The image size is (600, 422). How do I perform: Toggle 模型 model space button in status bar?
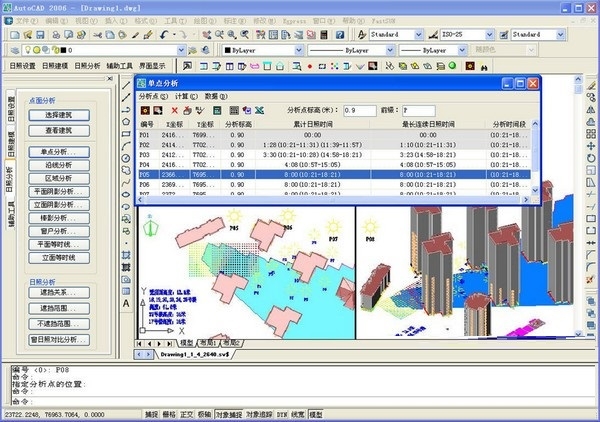(x=316, y=414)
